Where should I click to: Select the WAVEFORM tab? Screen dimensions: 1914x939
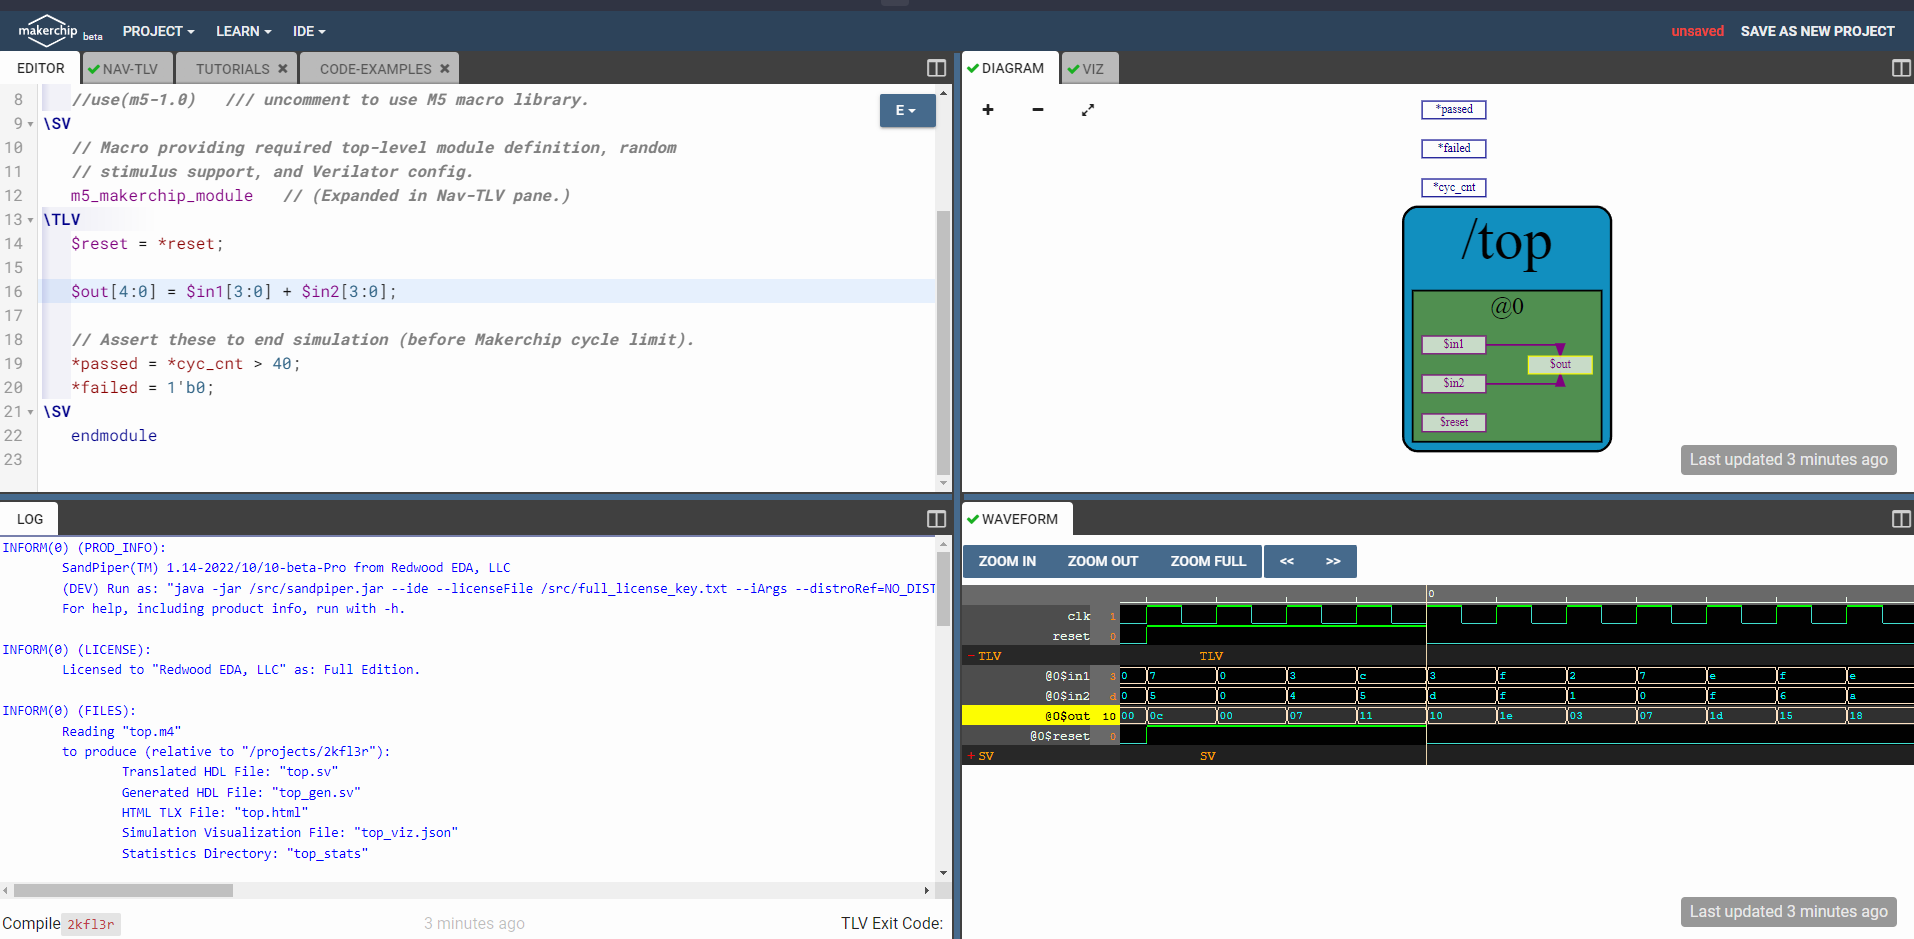pyautogui.click(x=1017, y=519)
